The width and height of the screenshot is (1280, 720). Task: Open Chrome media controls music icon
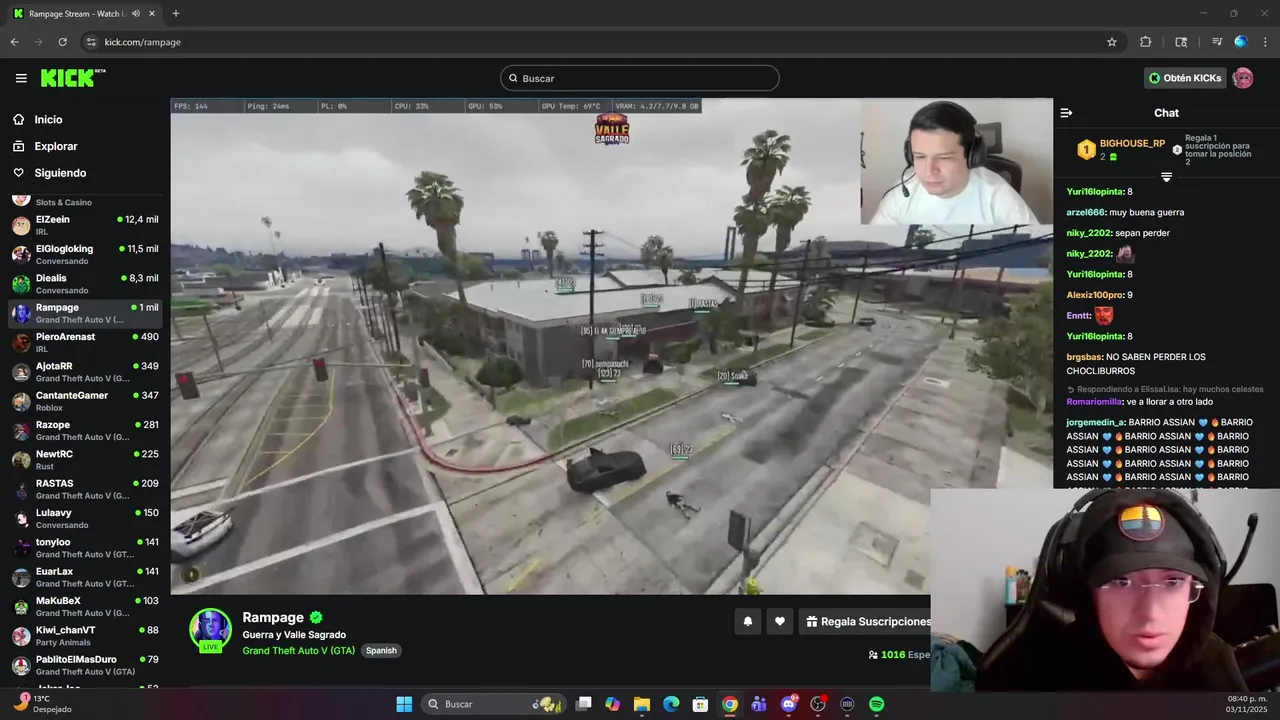click(1217, 42)
